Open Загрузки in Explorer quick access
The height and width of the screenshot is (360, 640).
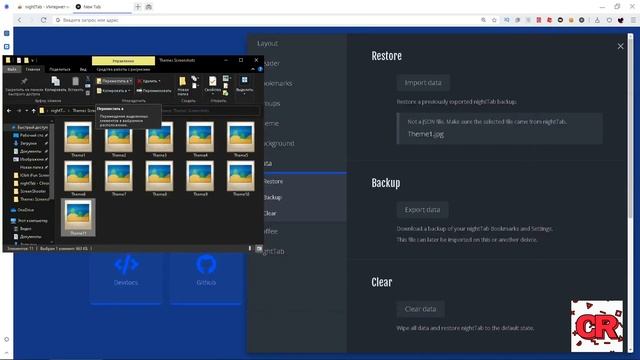pos(28,143)
